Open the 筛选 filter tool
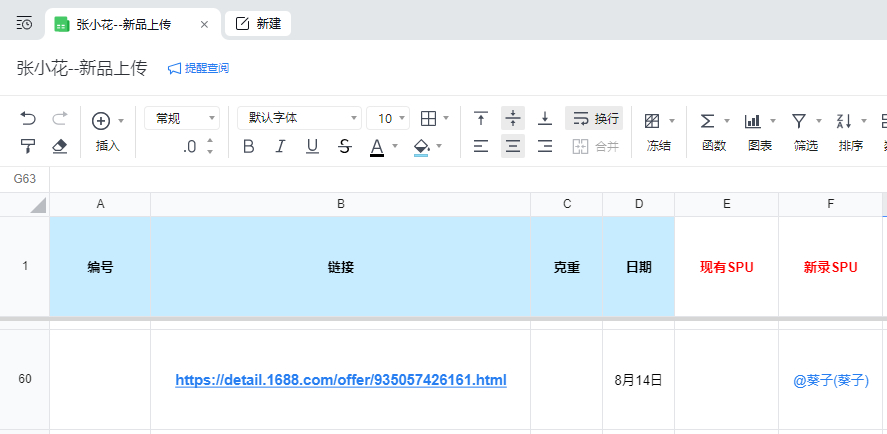Screen dimensions: 887x434 800,121
